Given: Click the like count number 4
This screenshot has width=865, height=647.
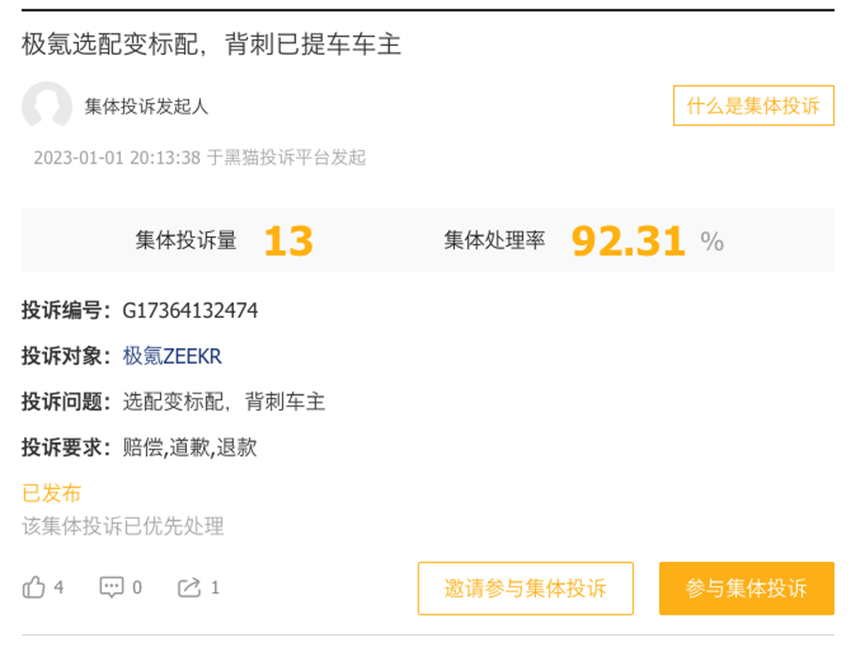Looking at the screenshot, I should click(x=59, y=587).
